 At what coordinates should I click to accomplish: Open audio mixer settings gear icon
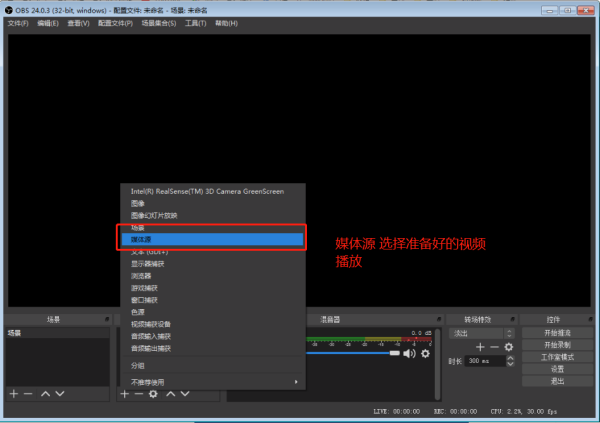click(x=425, y=353)
